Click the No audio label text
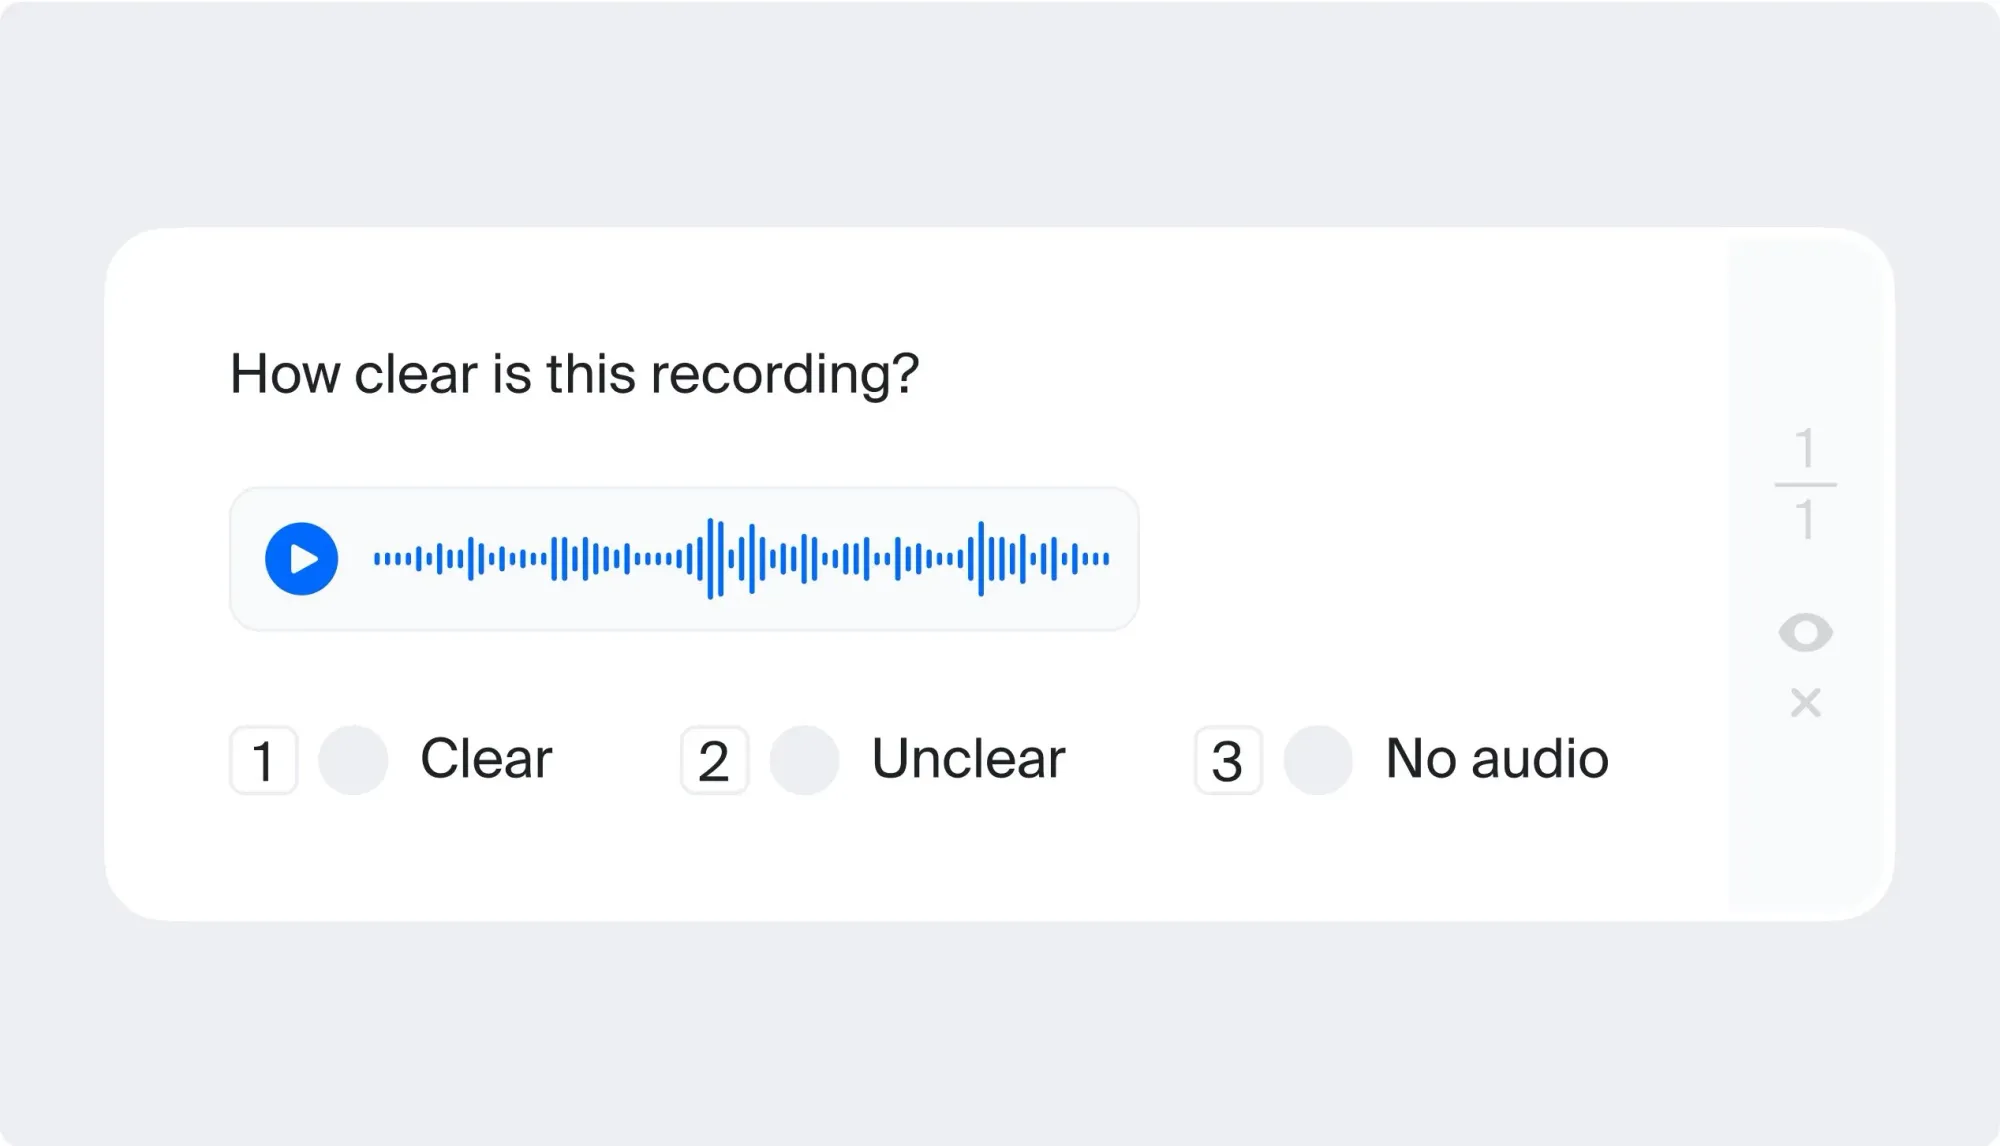Image resolution: width=2000 pixels, height=1146 pixels. [x=1495, y=758]
